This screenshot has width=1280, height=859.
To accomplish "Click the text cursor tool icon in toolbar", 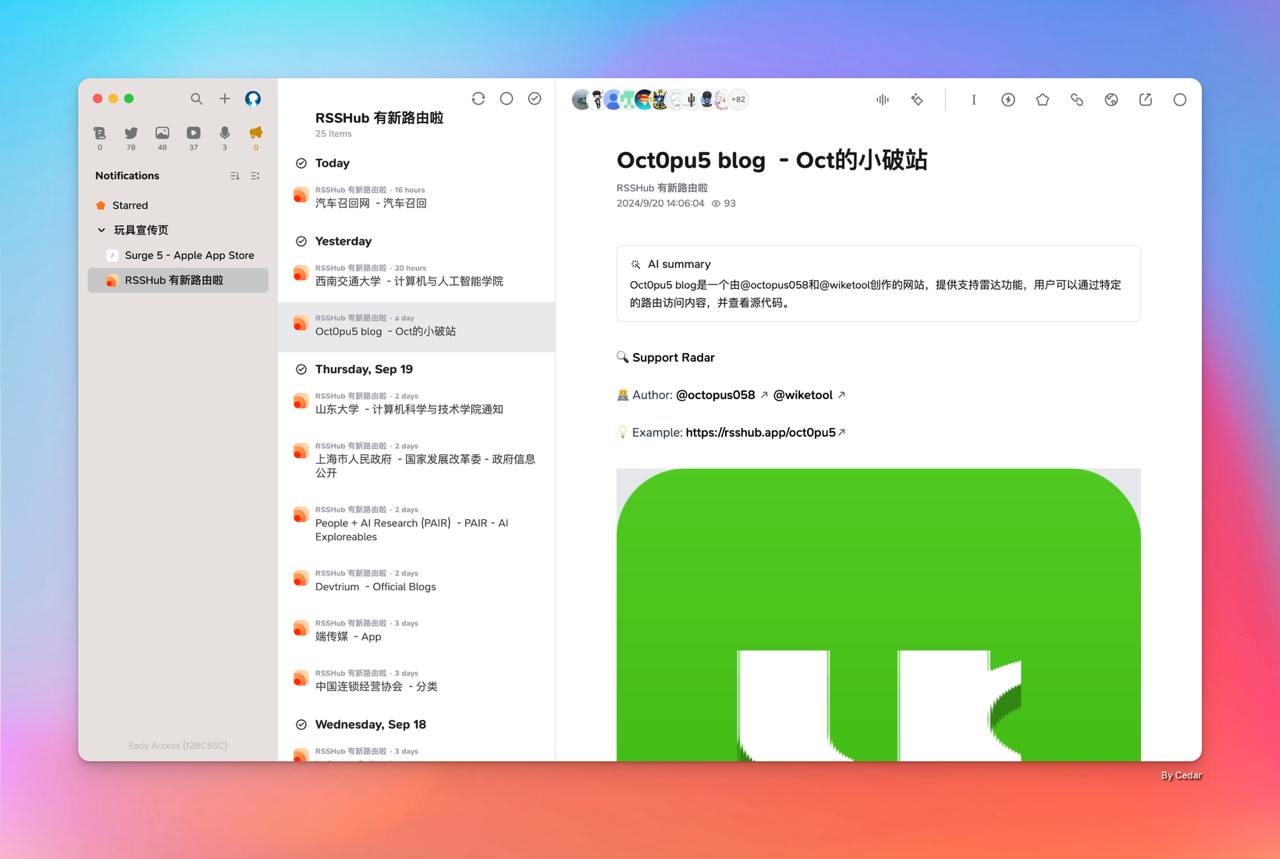I will pyautogui.click(x=974, y=99).
